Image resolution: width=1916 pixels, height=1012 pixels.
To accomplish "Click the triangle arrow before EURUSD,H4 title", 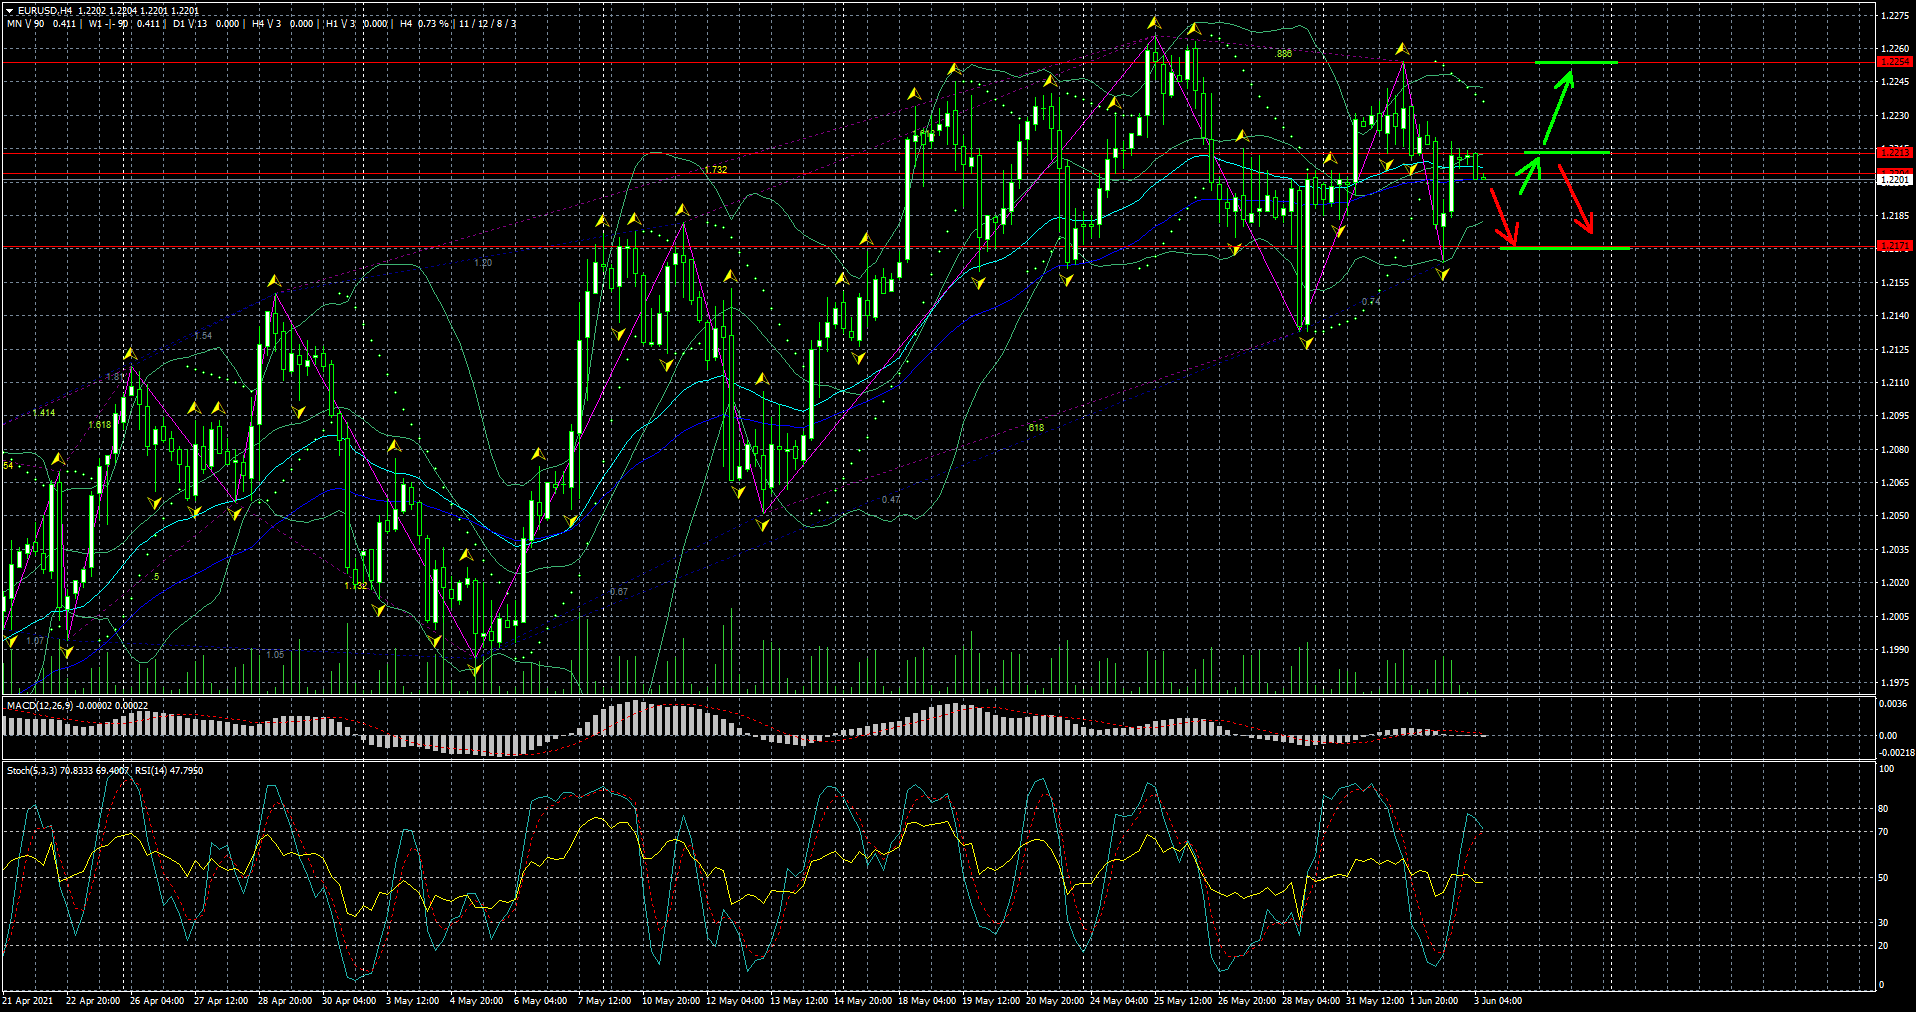I will (10, 11).
